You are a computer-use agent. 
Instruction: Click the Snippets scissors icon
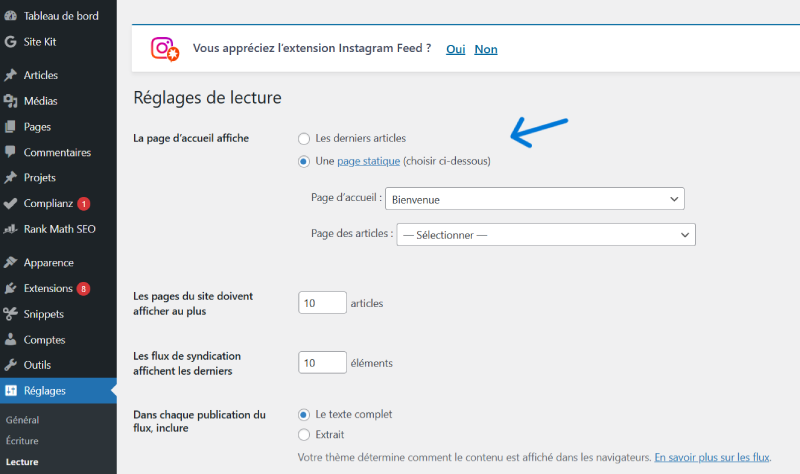(x=10, y=314)
